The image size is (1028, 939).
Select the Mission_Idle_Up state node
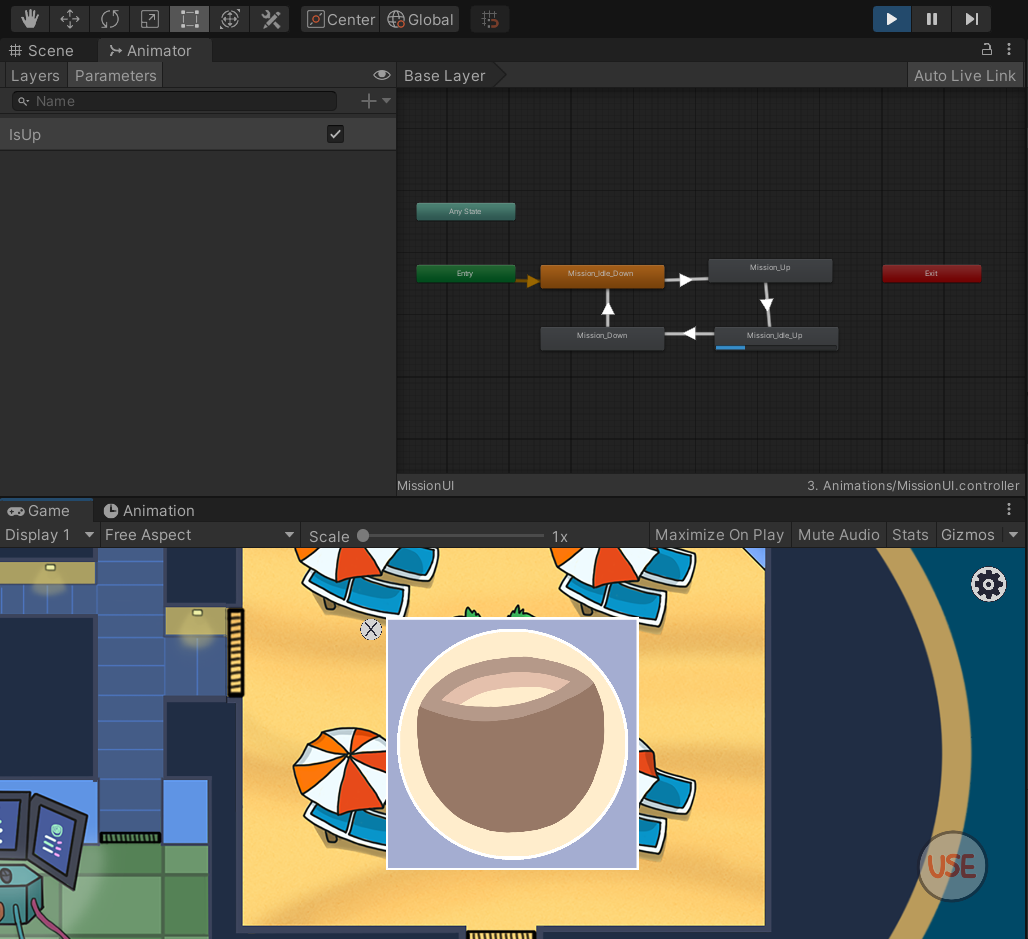(x=776, y=338)
